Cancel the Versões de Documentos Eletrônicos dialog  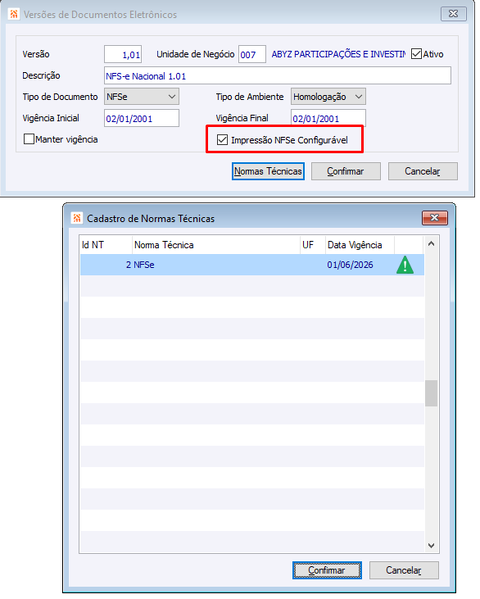tap(422, 171)
